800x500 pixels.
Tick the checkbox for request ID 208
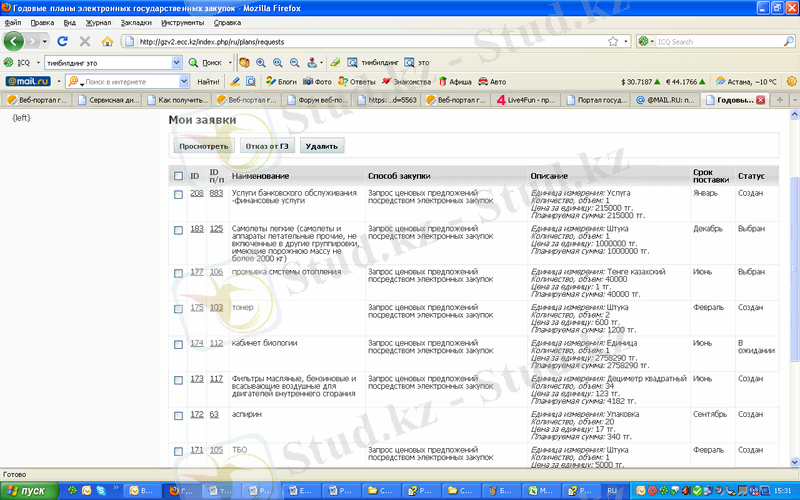(x=177, y=194)
